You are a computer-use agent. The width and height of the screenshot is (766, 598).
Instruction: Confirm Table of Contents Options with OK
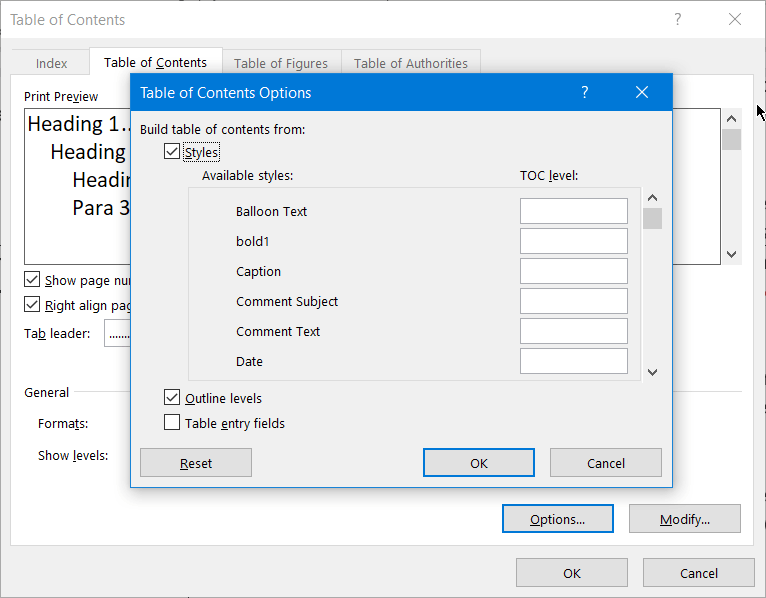pos(479,463)
